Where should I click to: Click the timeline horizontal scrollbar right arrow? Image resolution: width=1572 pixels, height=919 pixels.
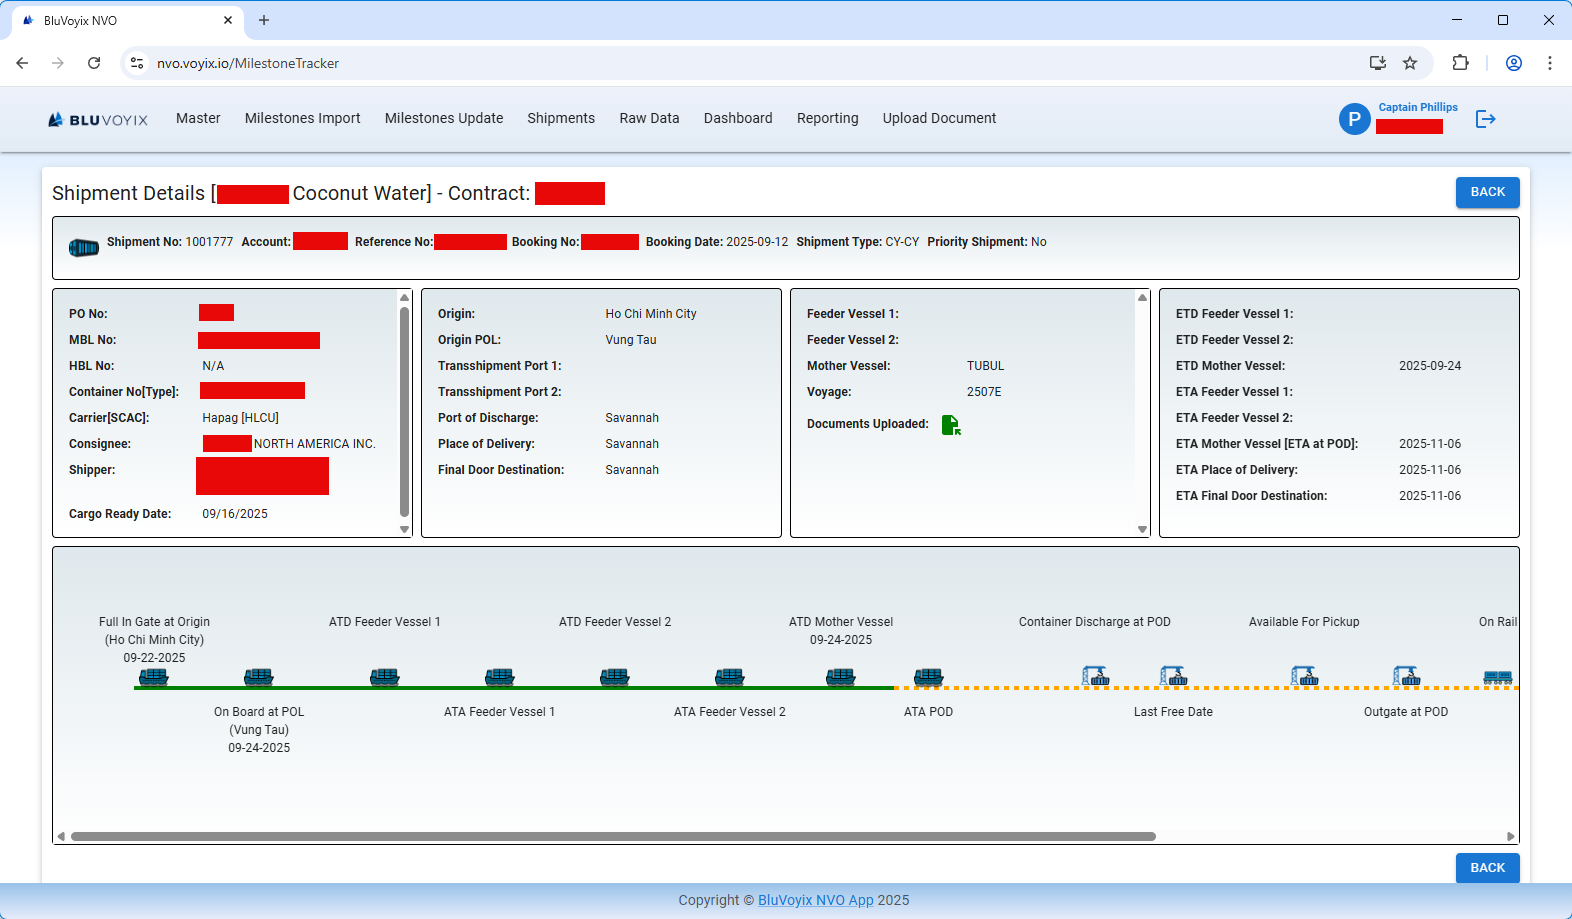point(1510,836)
